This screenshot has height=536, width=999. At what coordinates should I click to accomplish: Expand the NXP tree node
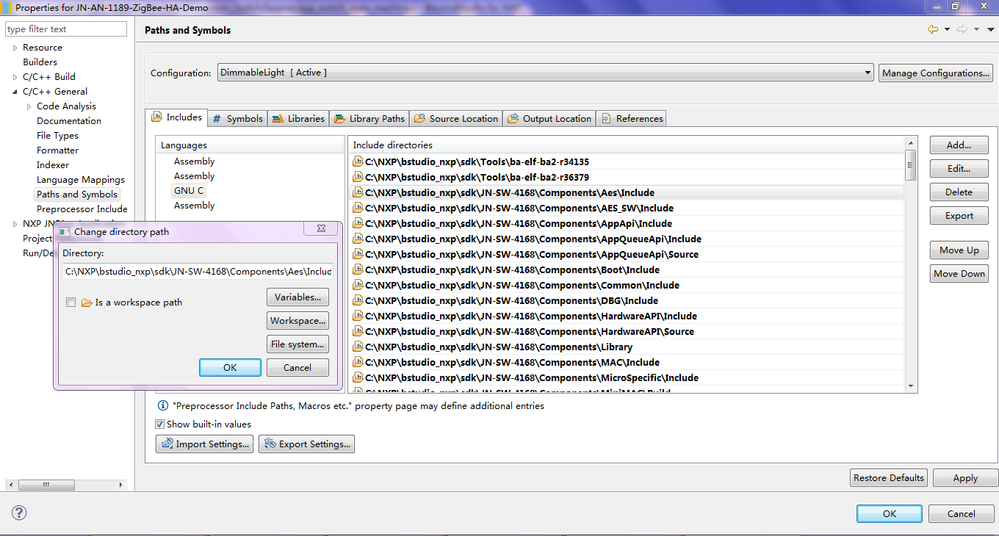15,224
